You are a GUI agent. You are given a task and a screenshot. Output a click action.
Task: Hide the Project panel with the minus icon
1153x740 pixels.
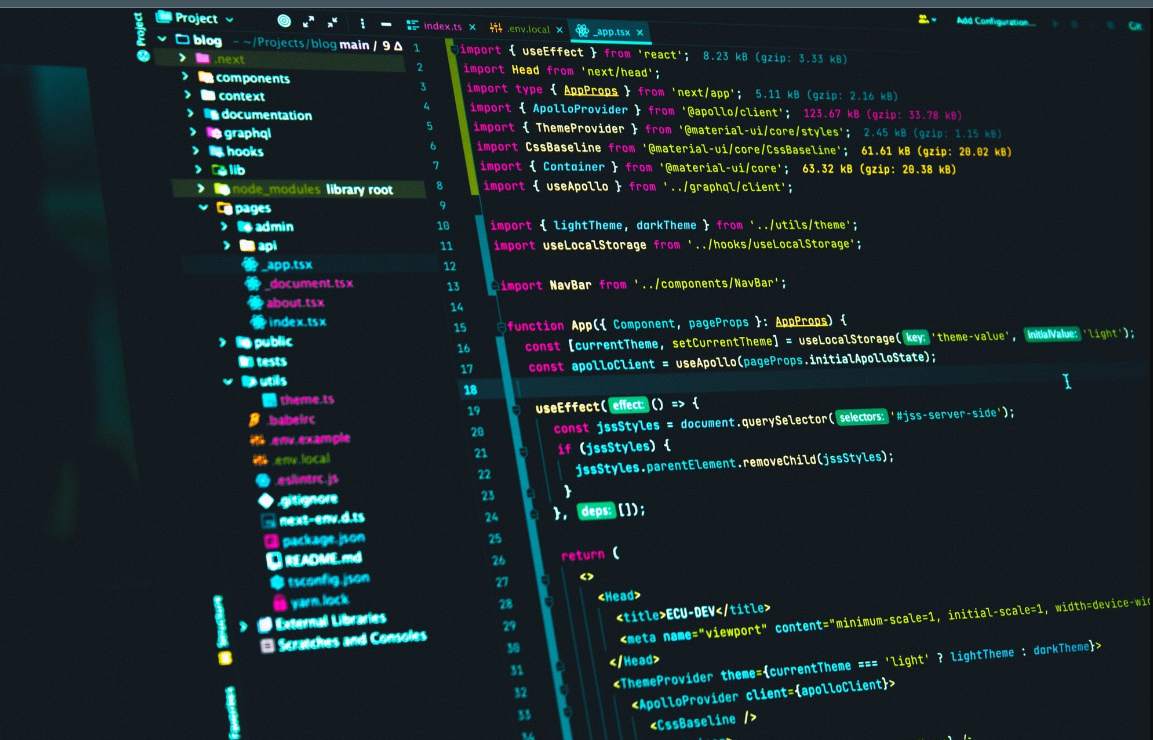click(386, 24)
